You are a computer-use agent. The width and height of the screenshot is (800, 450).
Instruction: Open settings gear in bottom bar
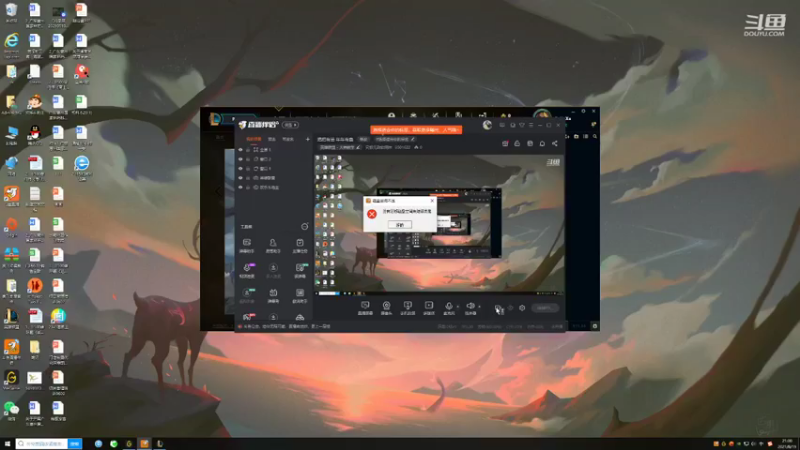[522, 308]
